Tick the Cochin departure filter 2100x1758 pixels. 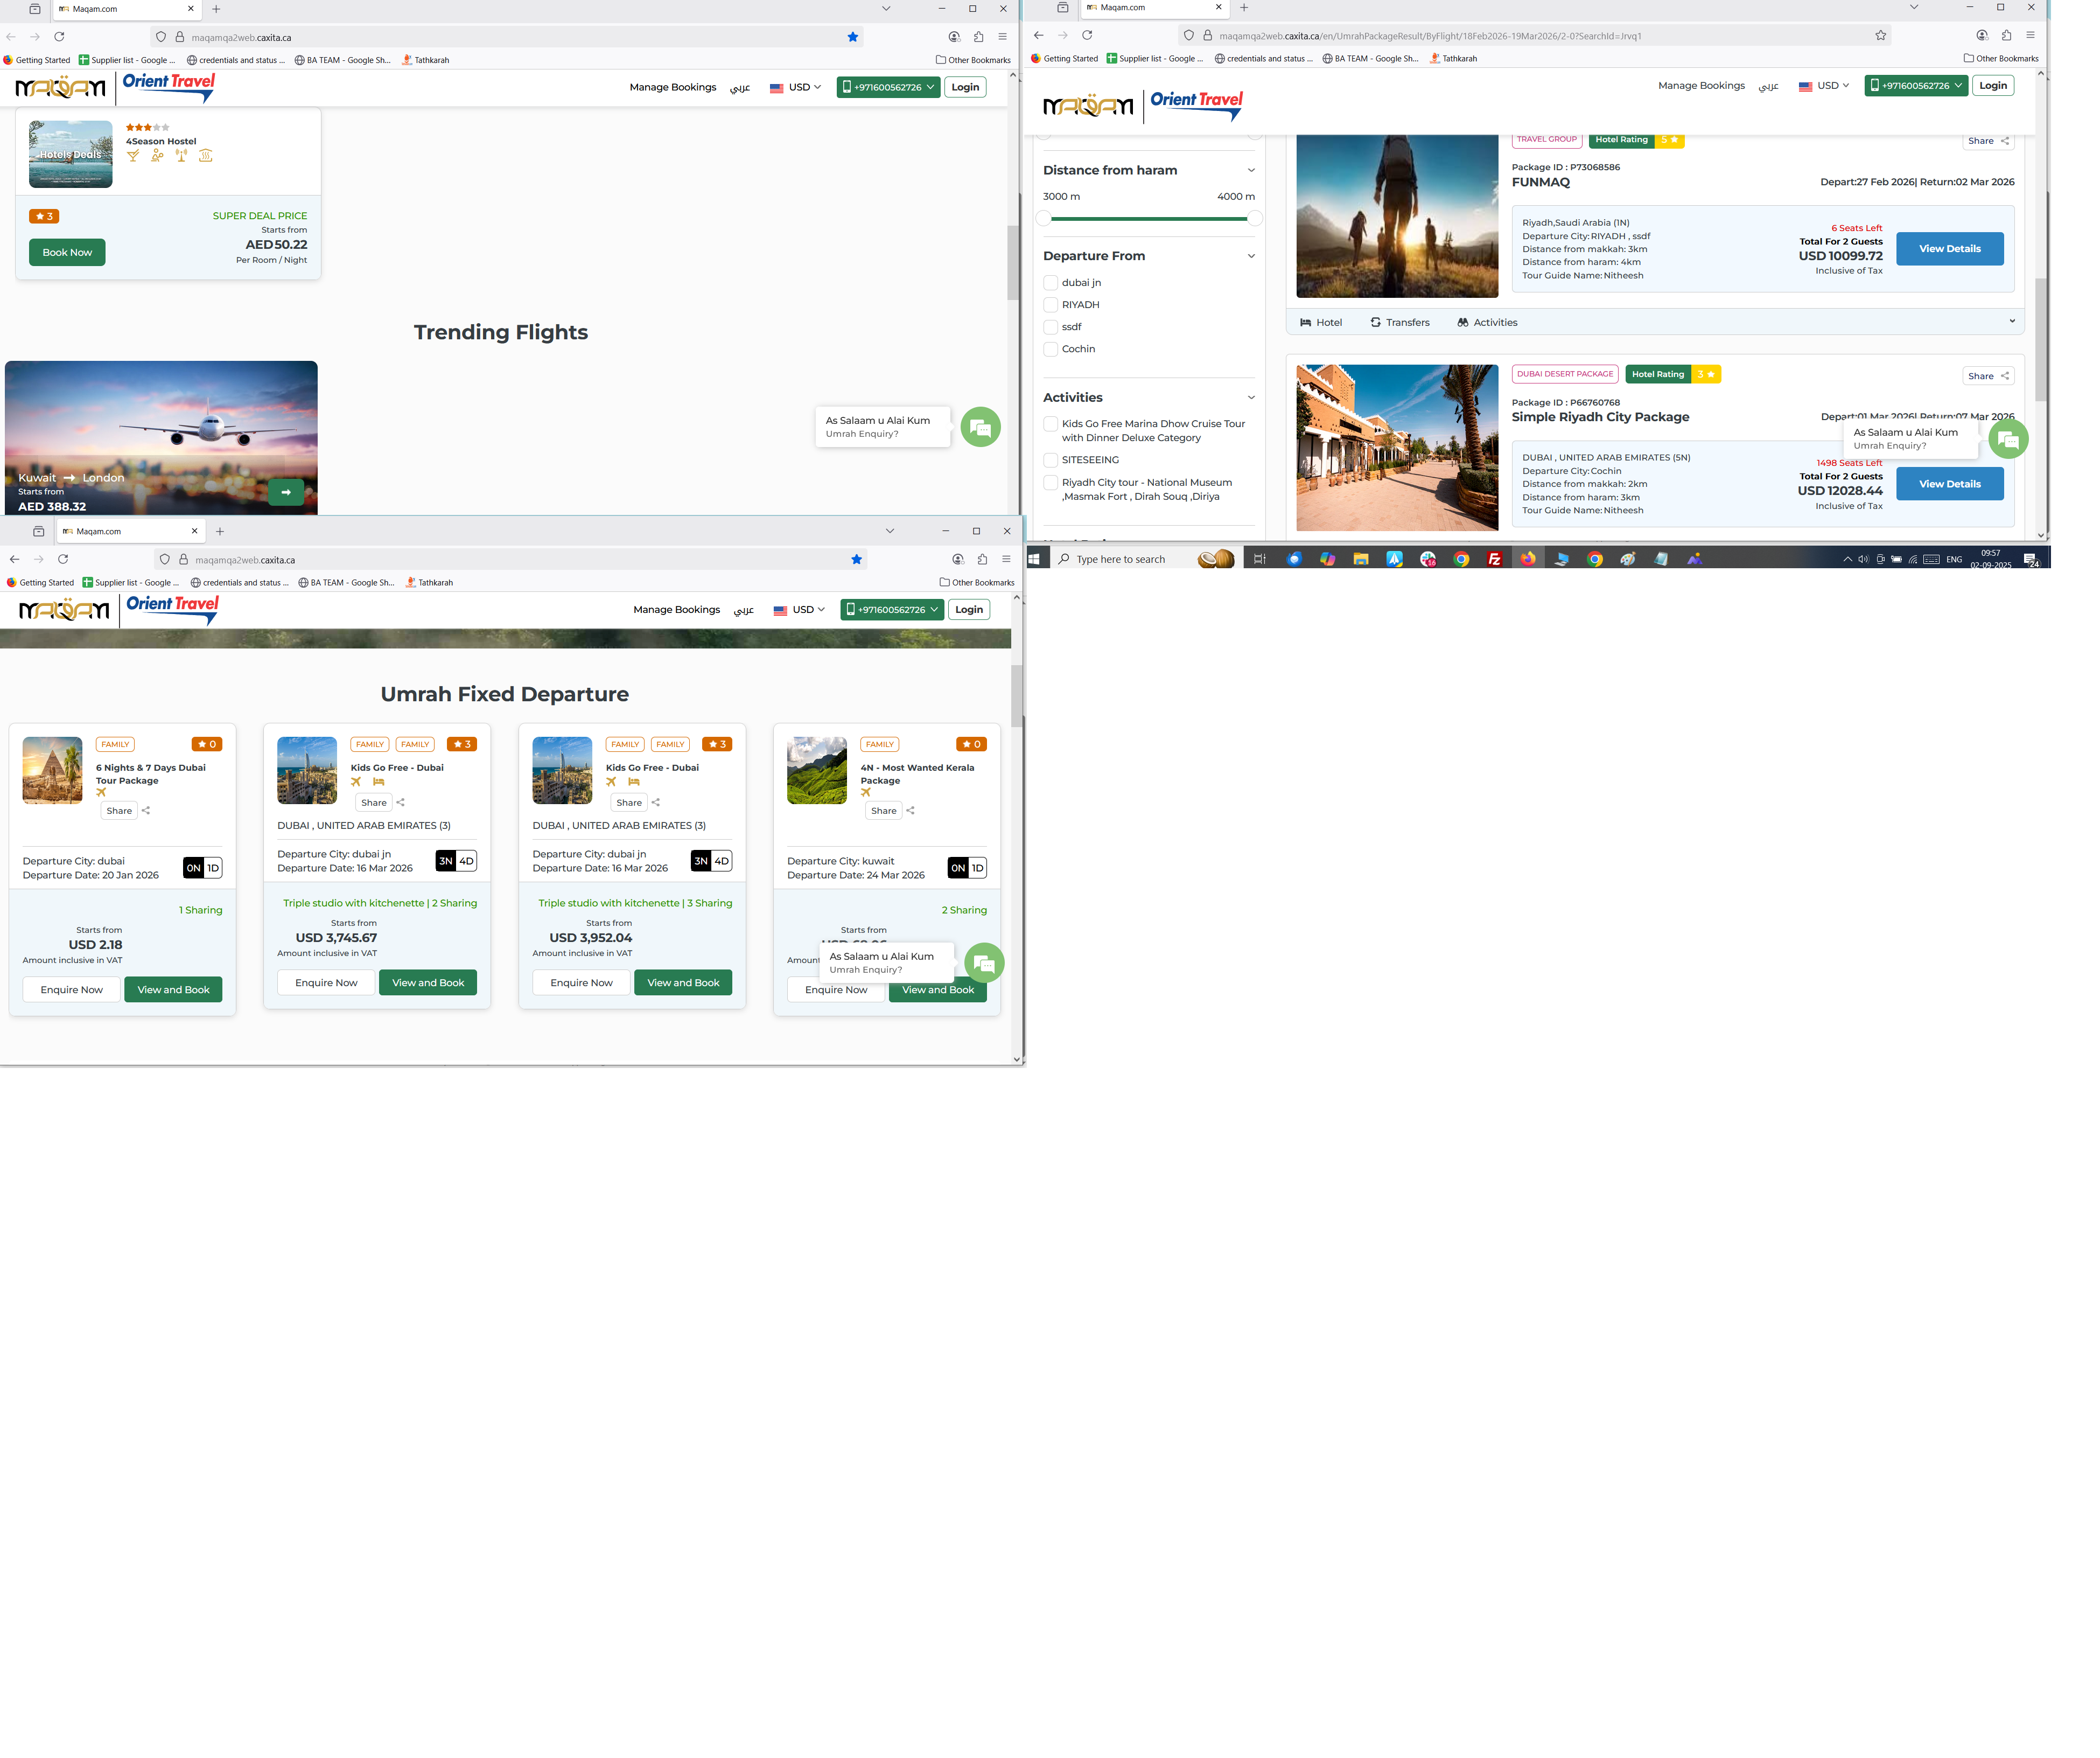1050,349
